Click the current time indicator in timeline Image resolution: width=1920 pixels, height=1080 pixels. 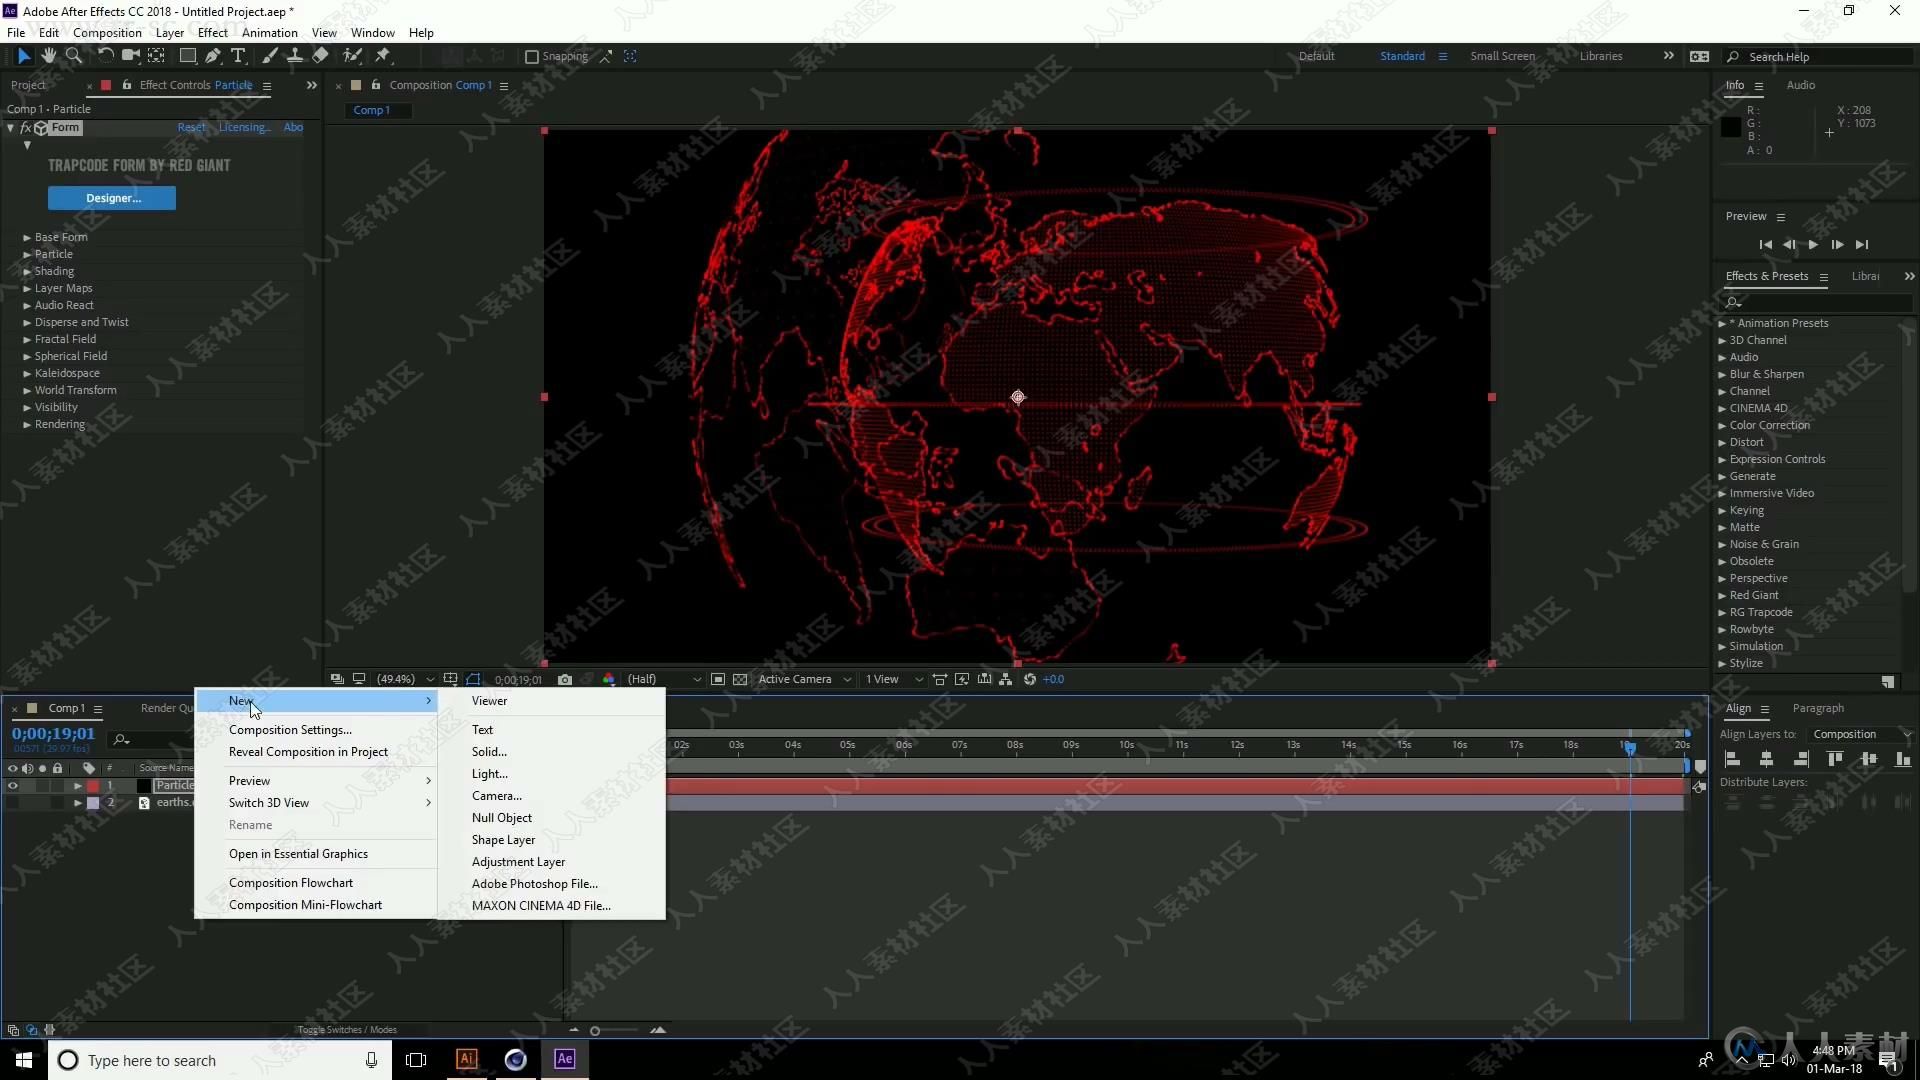tap(1630, 747)
